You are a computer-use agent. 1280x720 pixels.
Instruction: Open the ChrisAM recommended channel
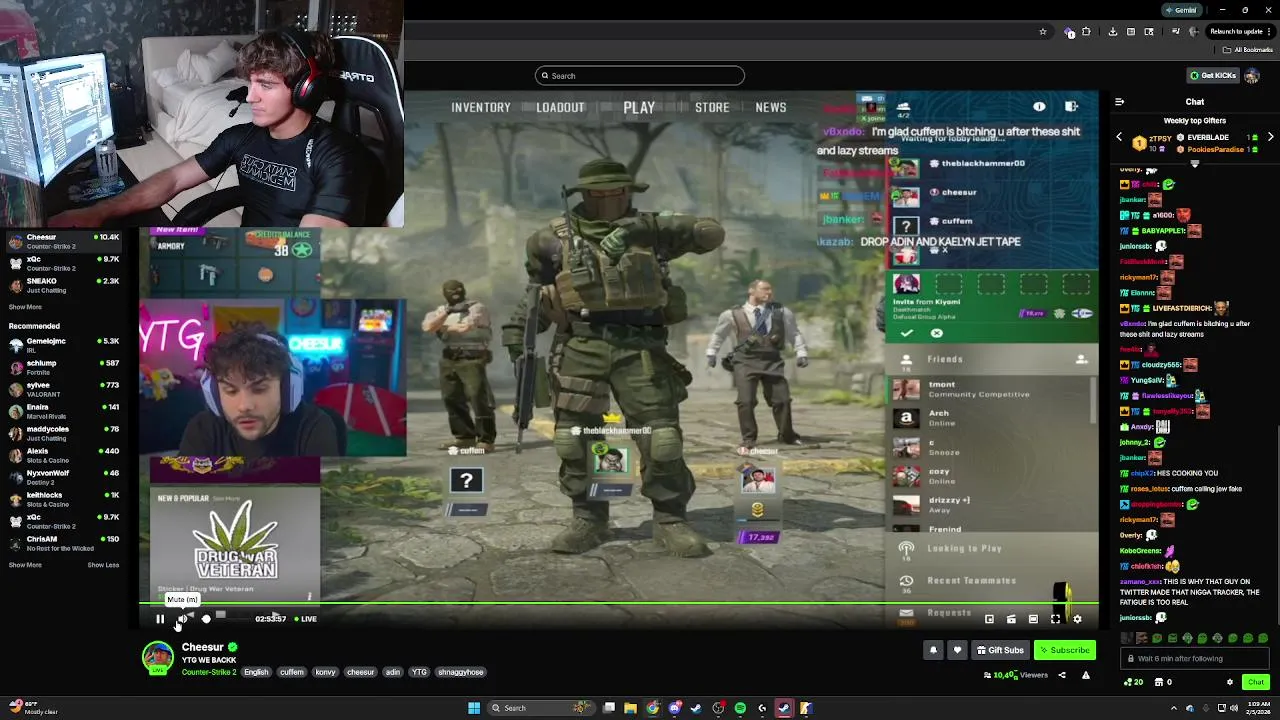64,543
